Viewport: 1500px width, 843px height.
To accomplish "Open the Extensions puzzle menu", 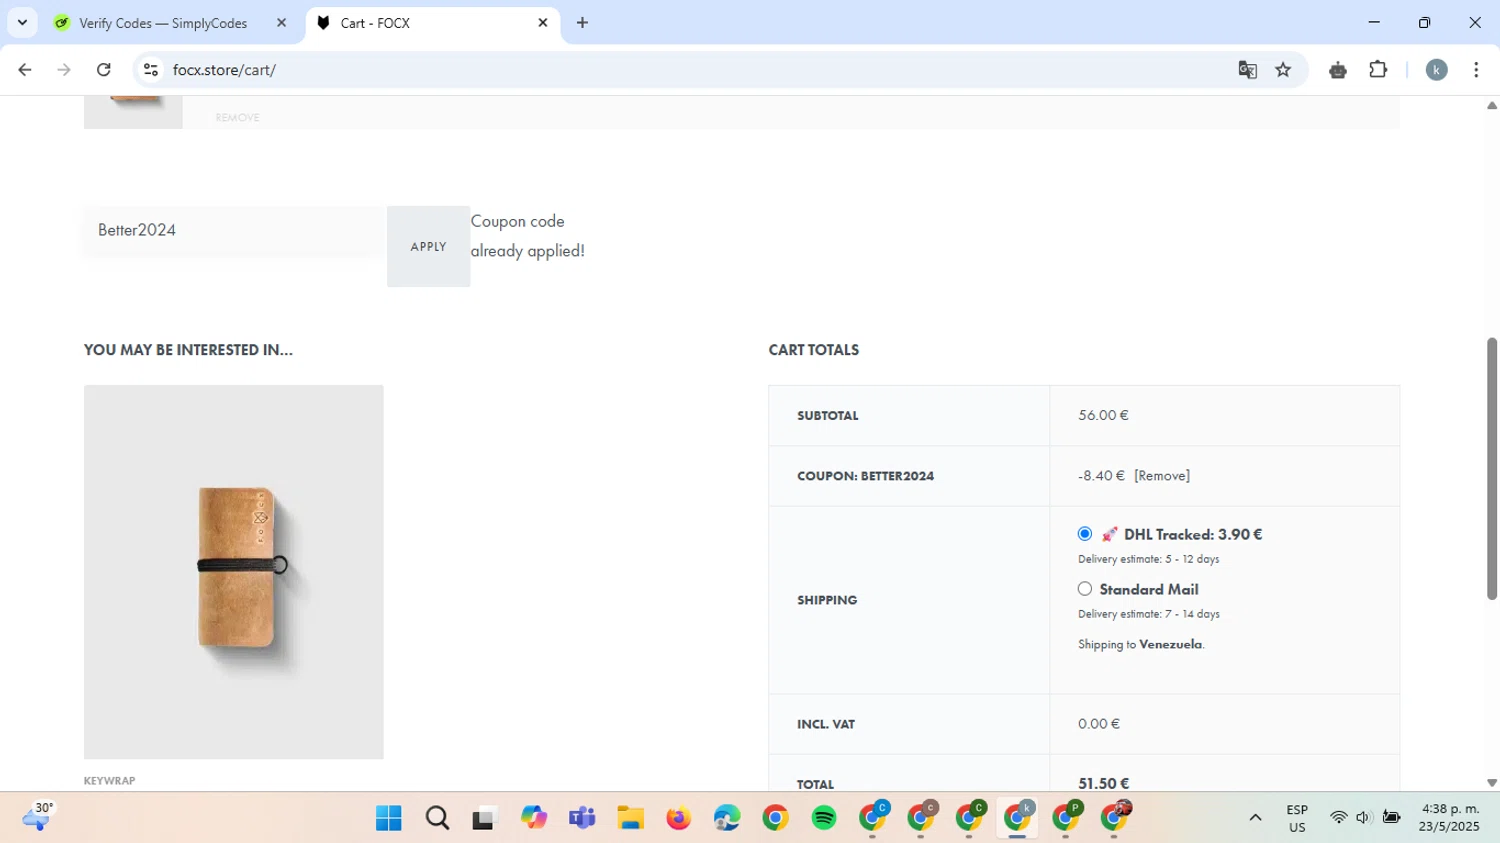I will point(1378,70).
